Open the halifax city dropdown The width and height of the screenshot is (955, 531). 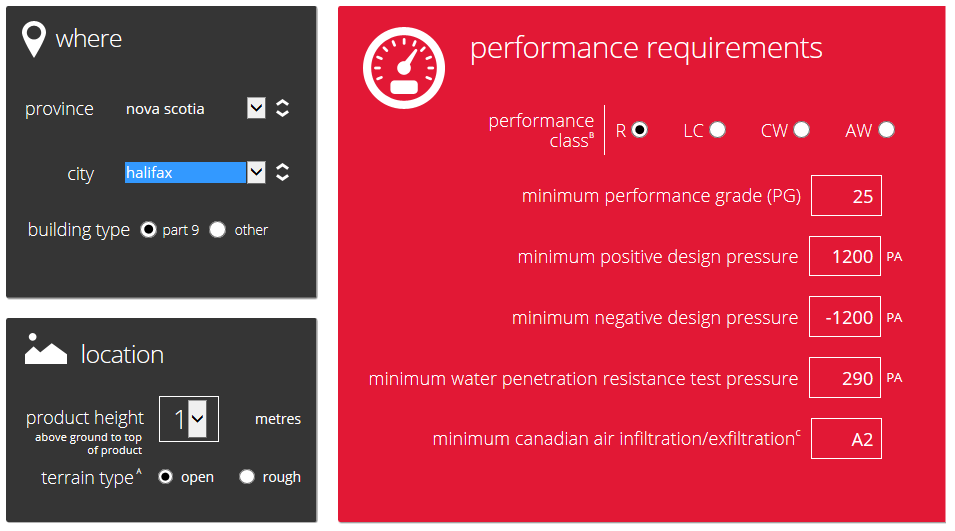click(x=256, y=173)
